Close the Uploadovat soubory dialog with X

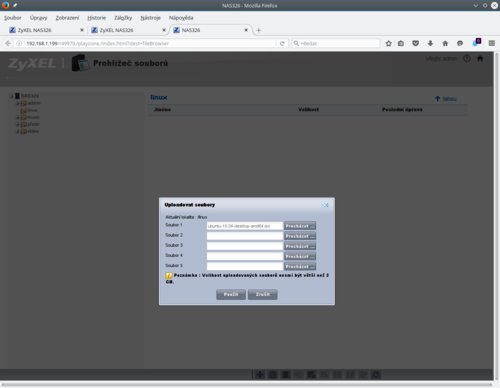point(325,205)
